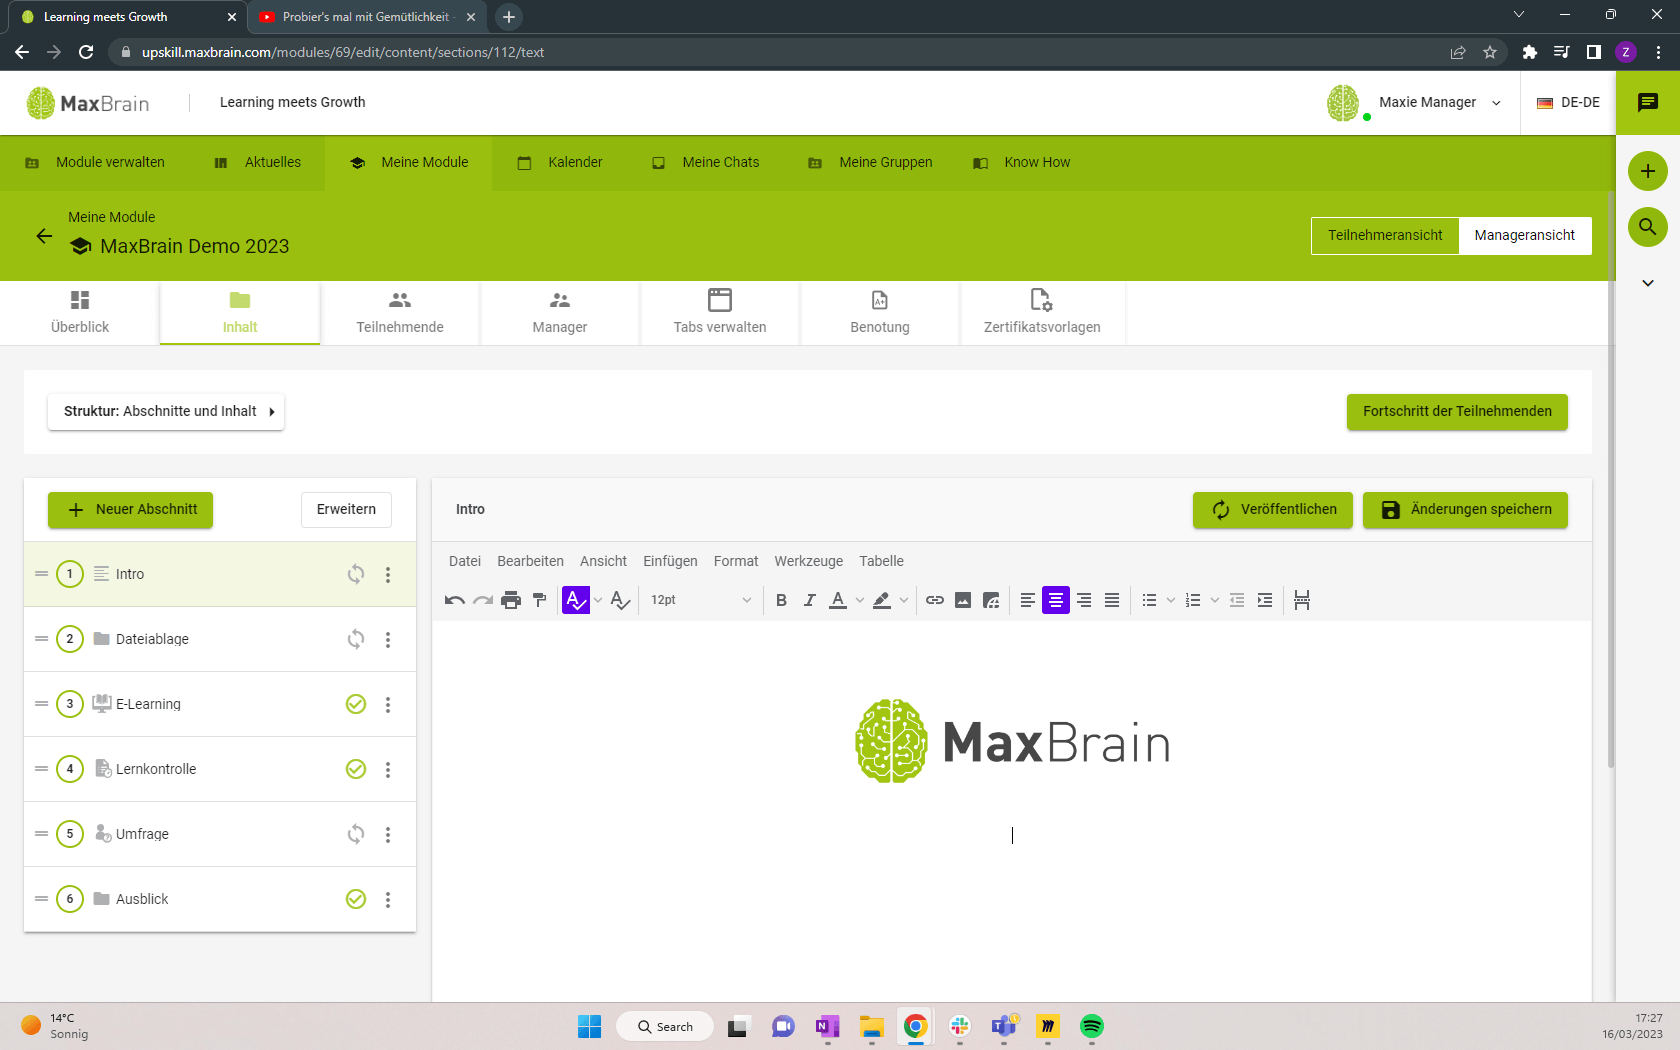
Task: Open the Einfügen menu
Action: 670,561
